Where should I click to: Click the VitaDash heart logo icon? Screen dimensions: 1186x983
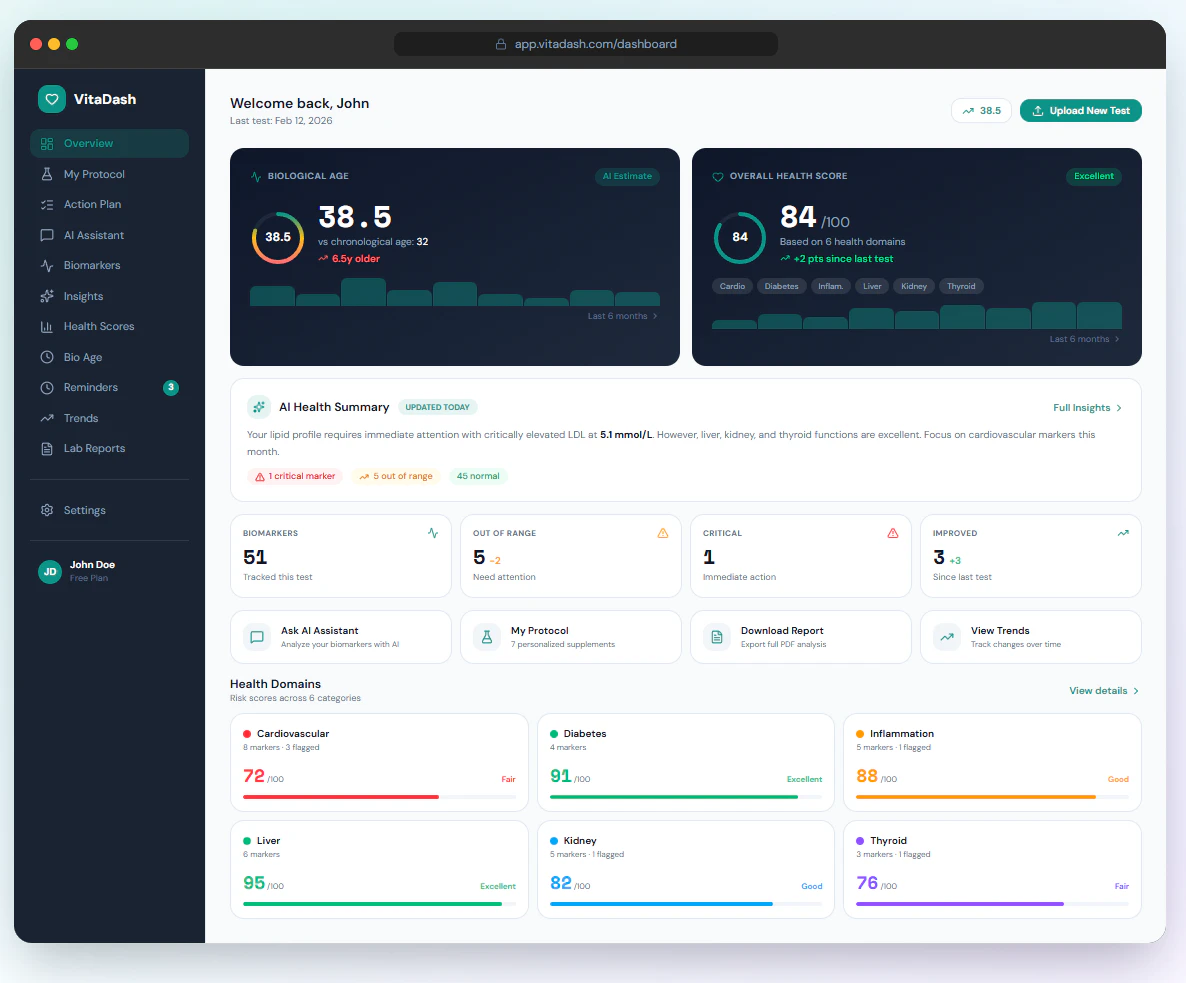[51, 99]
